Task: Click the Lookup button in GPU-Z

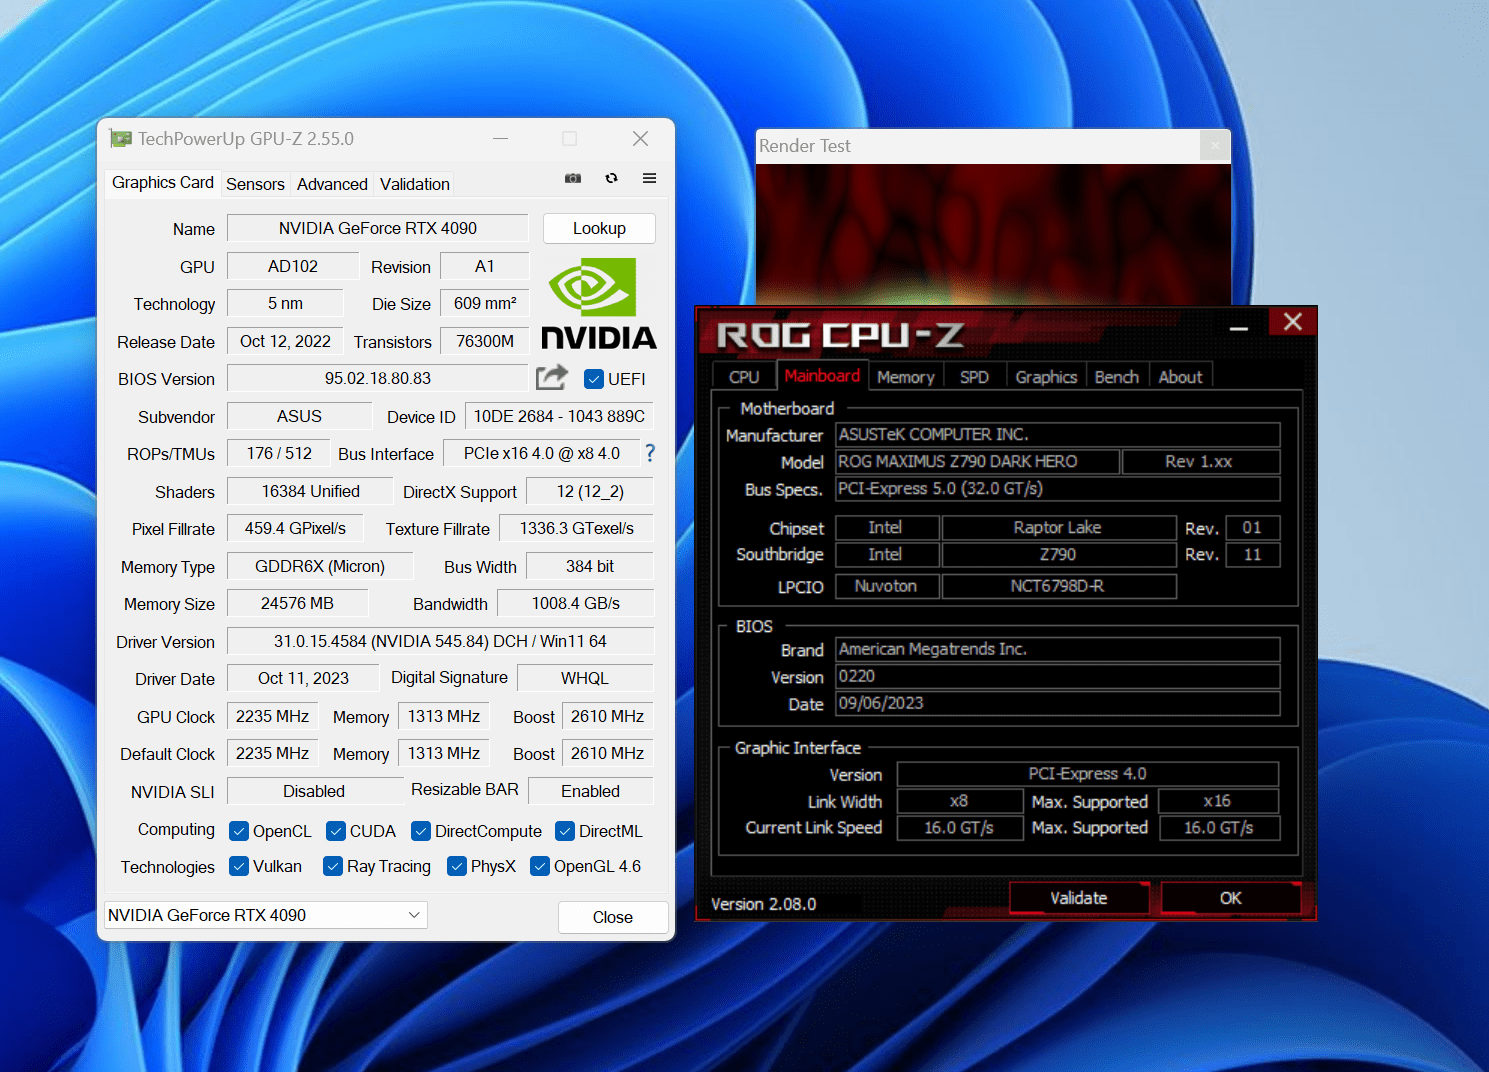Action: (x=599, y=228)
